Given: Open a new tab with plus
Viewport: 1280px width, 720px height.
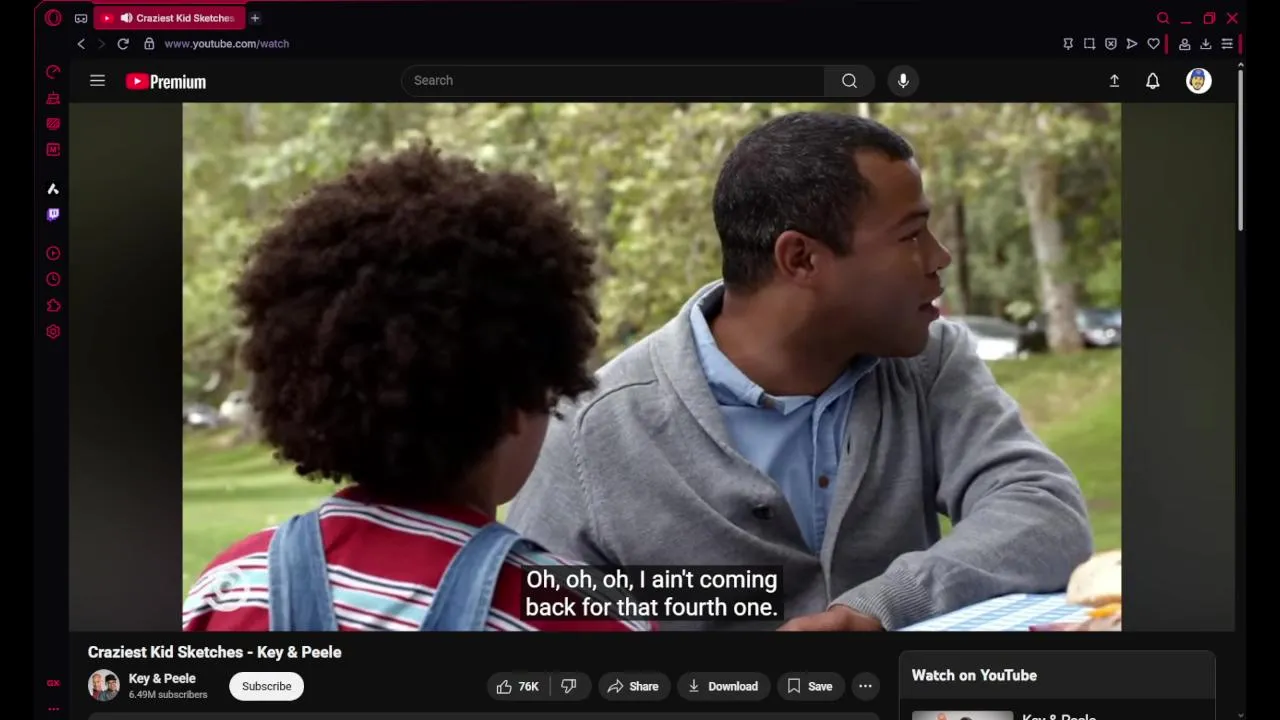Looking at the screenshot, I should pos(255,18).
